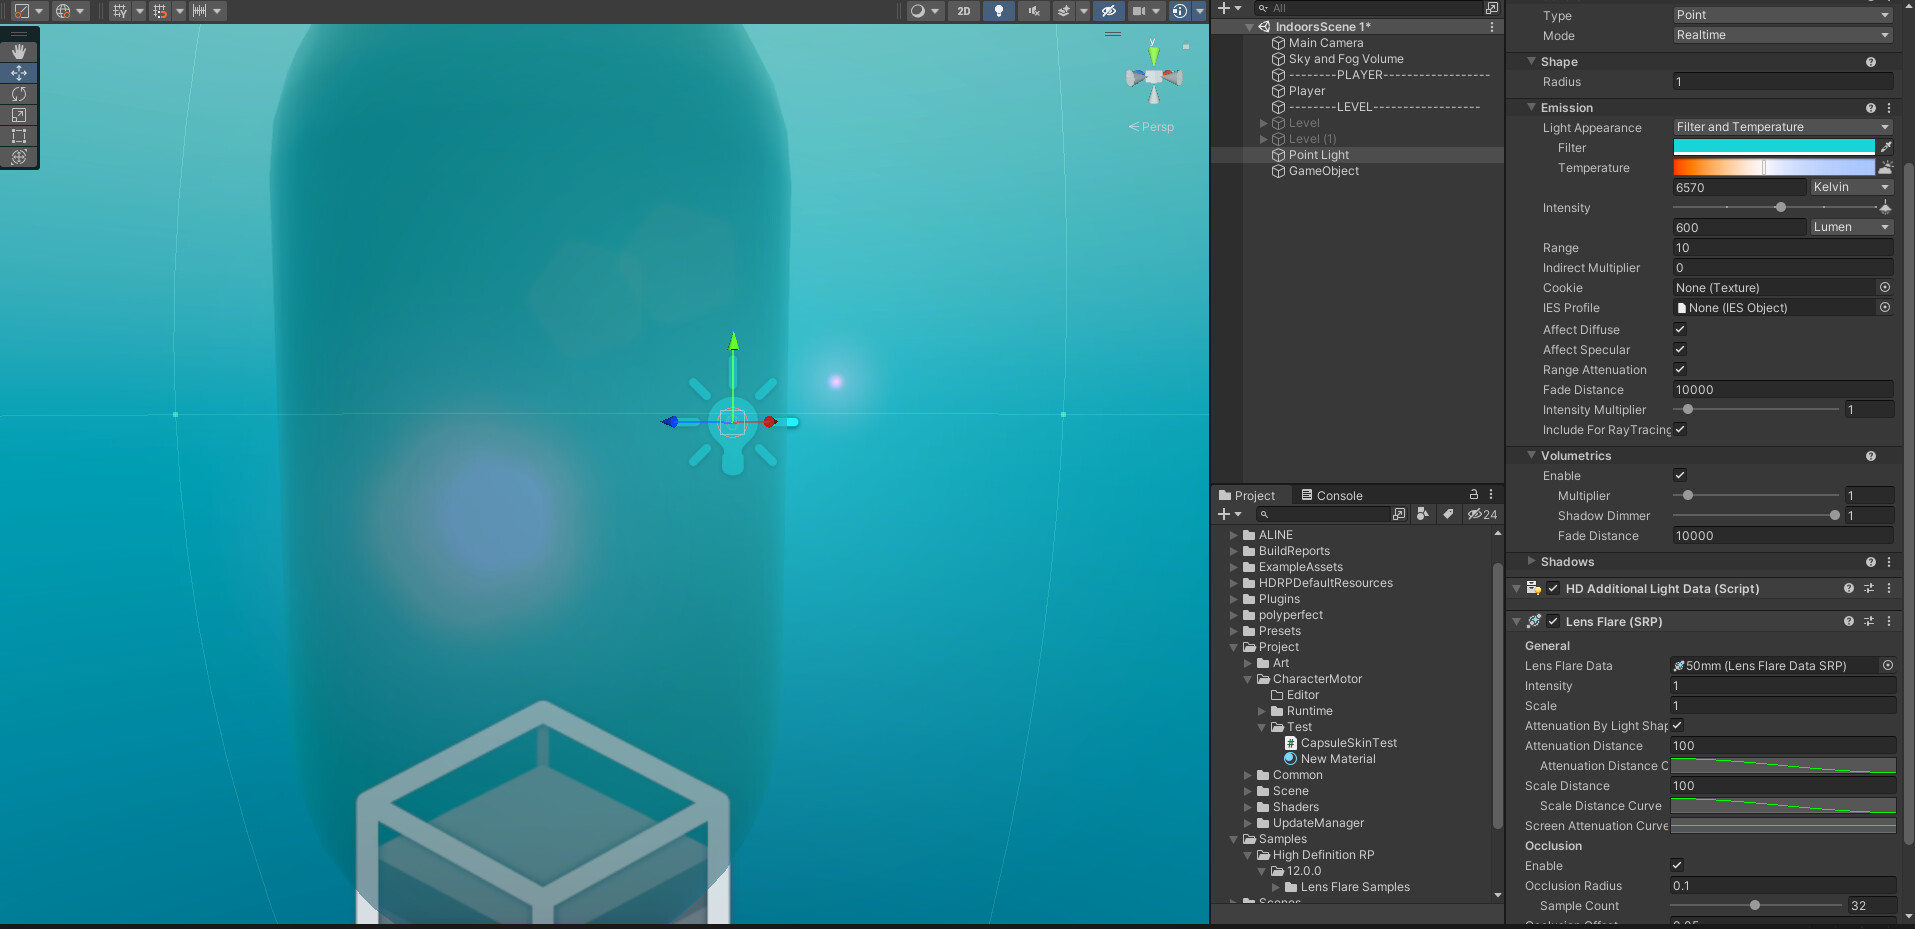
Task: Open the Light Appearance dropdown
Action: (x=1781, y=127)
